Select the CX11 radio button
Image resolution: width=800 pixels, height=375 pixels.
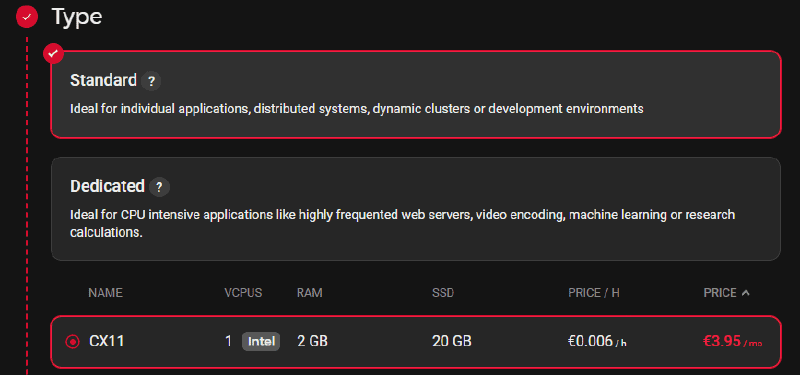coord(72,341)
